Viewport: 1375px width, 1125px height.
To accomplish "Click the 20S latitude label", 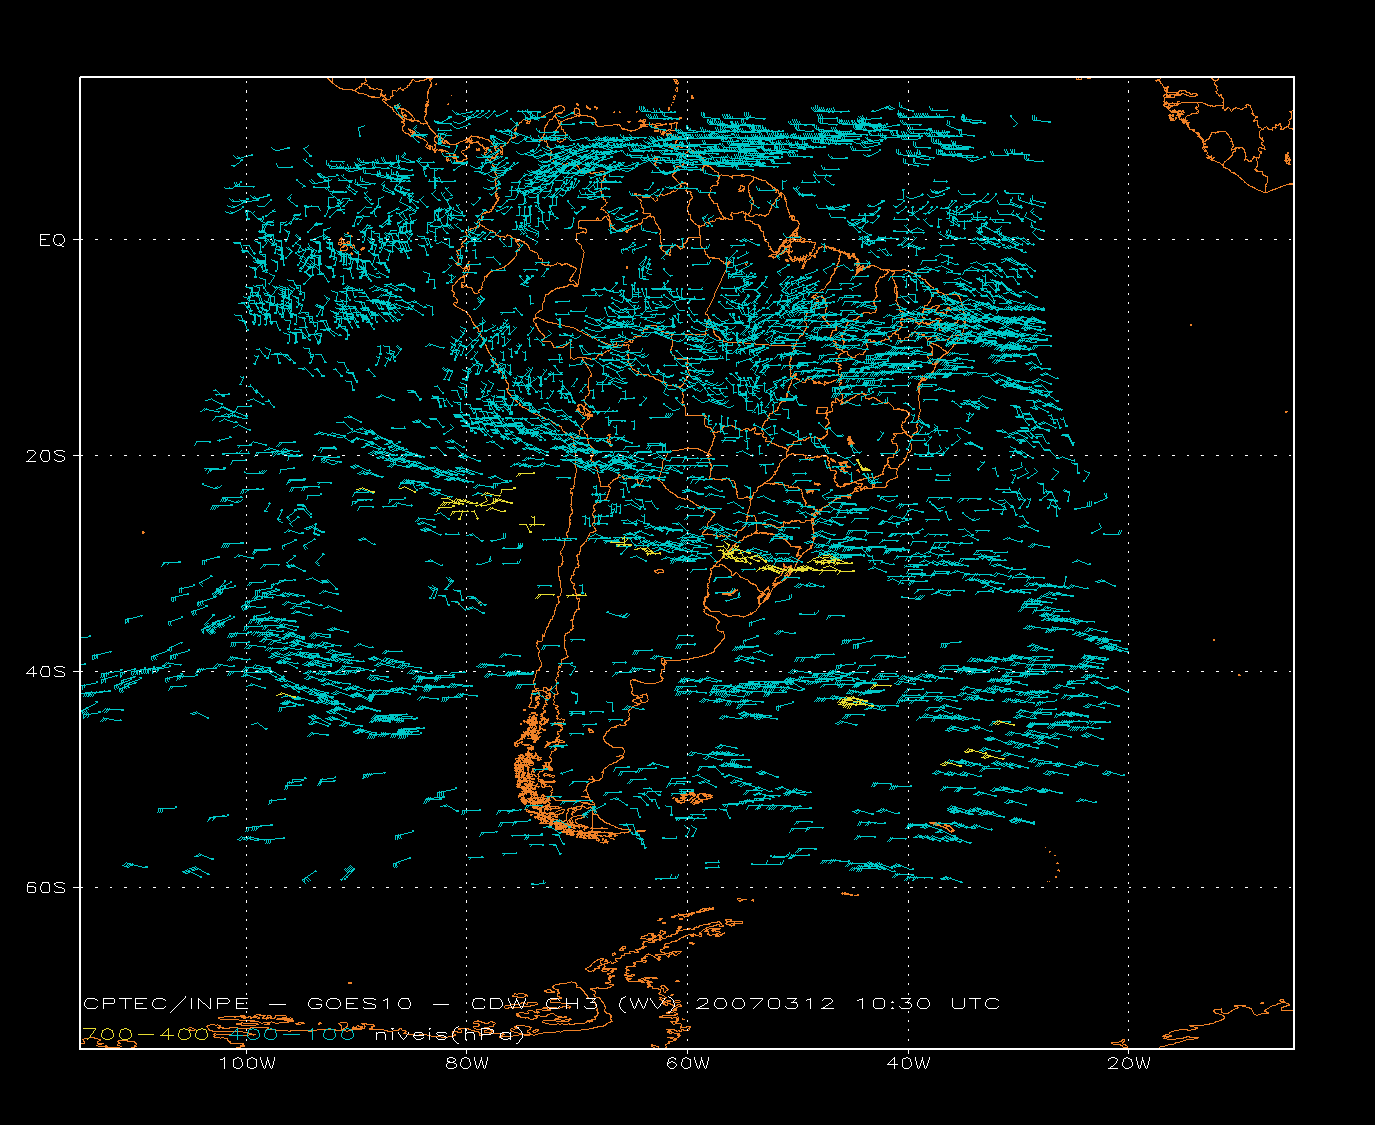I will pos(46,456).
